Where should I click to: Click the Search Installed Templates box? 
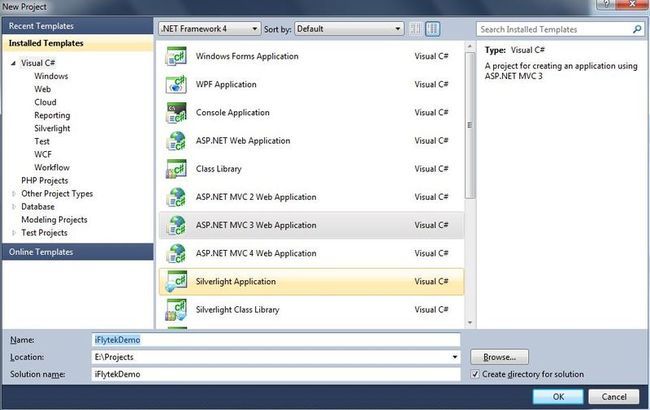(x=560, y=29)
